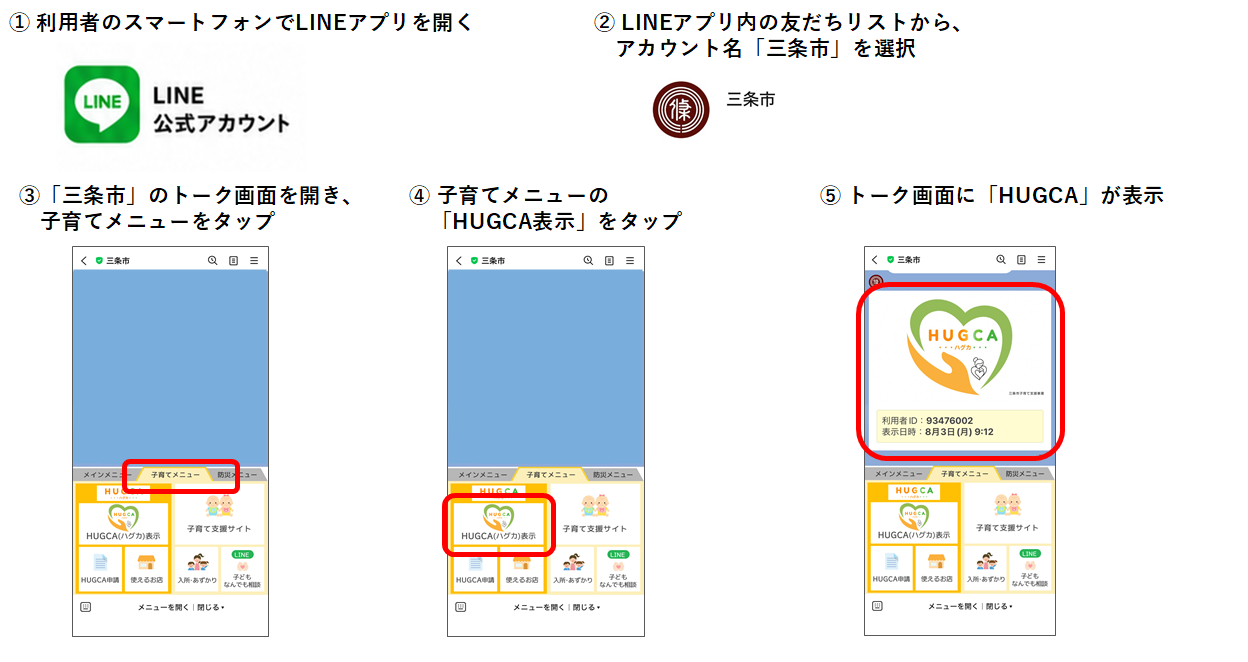The image size is (1248, 662).
Task: Open search icon in step ④ phone header
Action: coord(588,260)
